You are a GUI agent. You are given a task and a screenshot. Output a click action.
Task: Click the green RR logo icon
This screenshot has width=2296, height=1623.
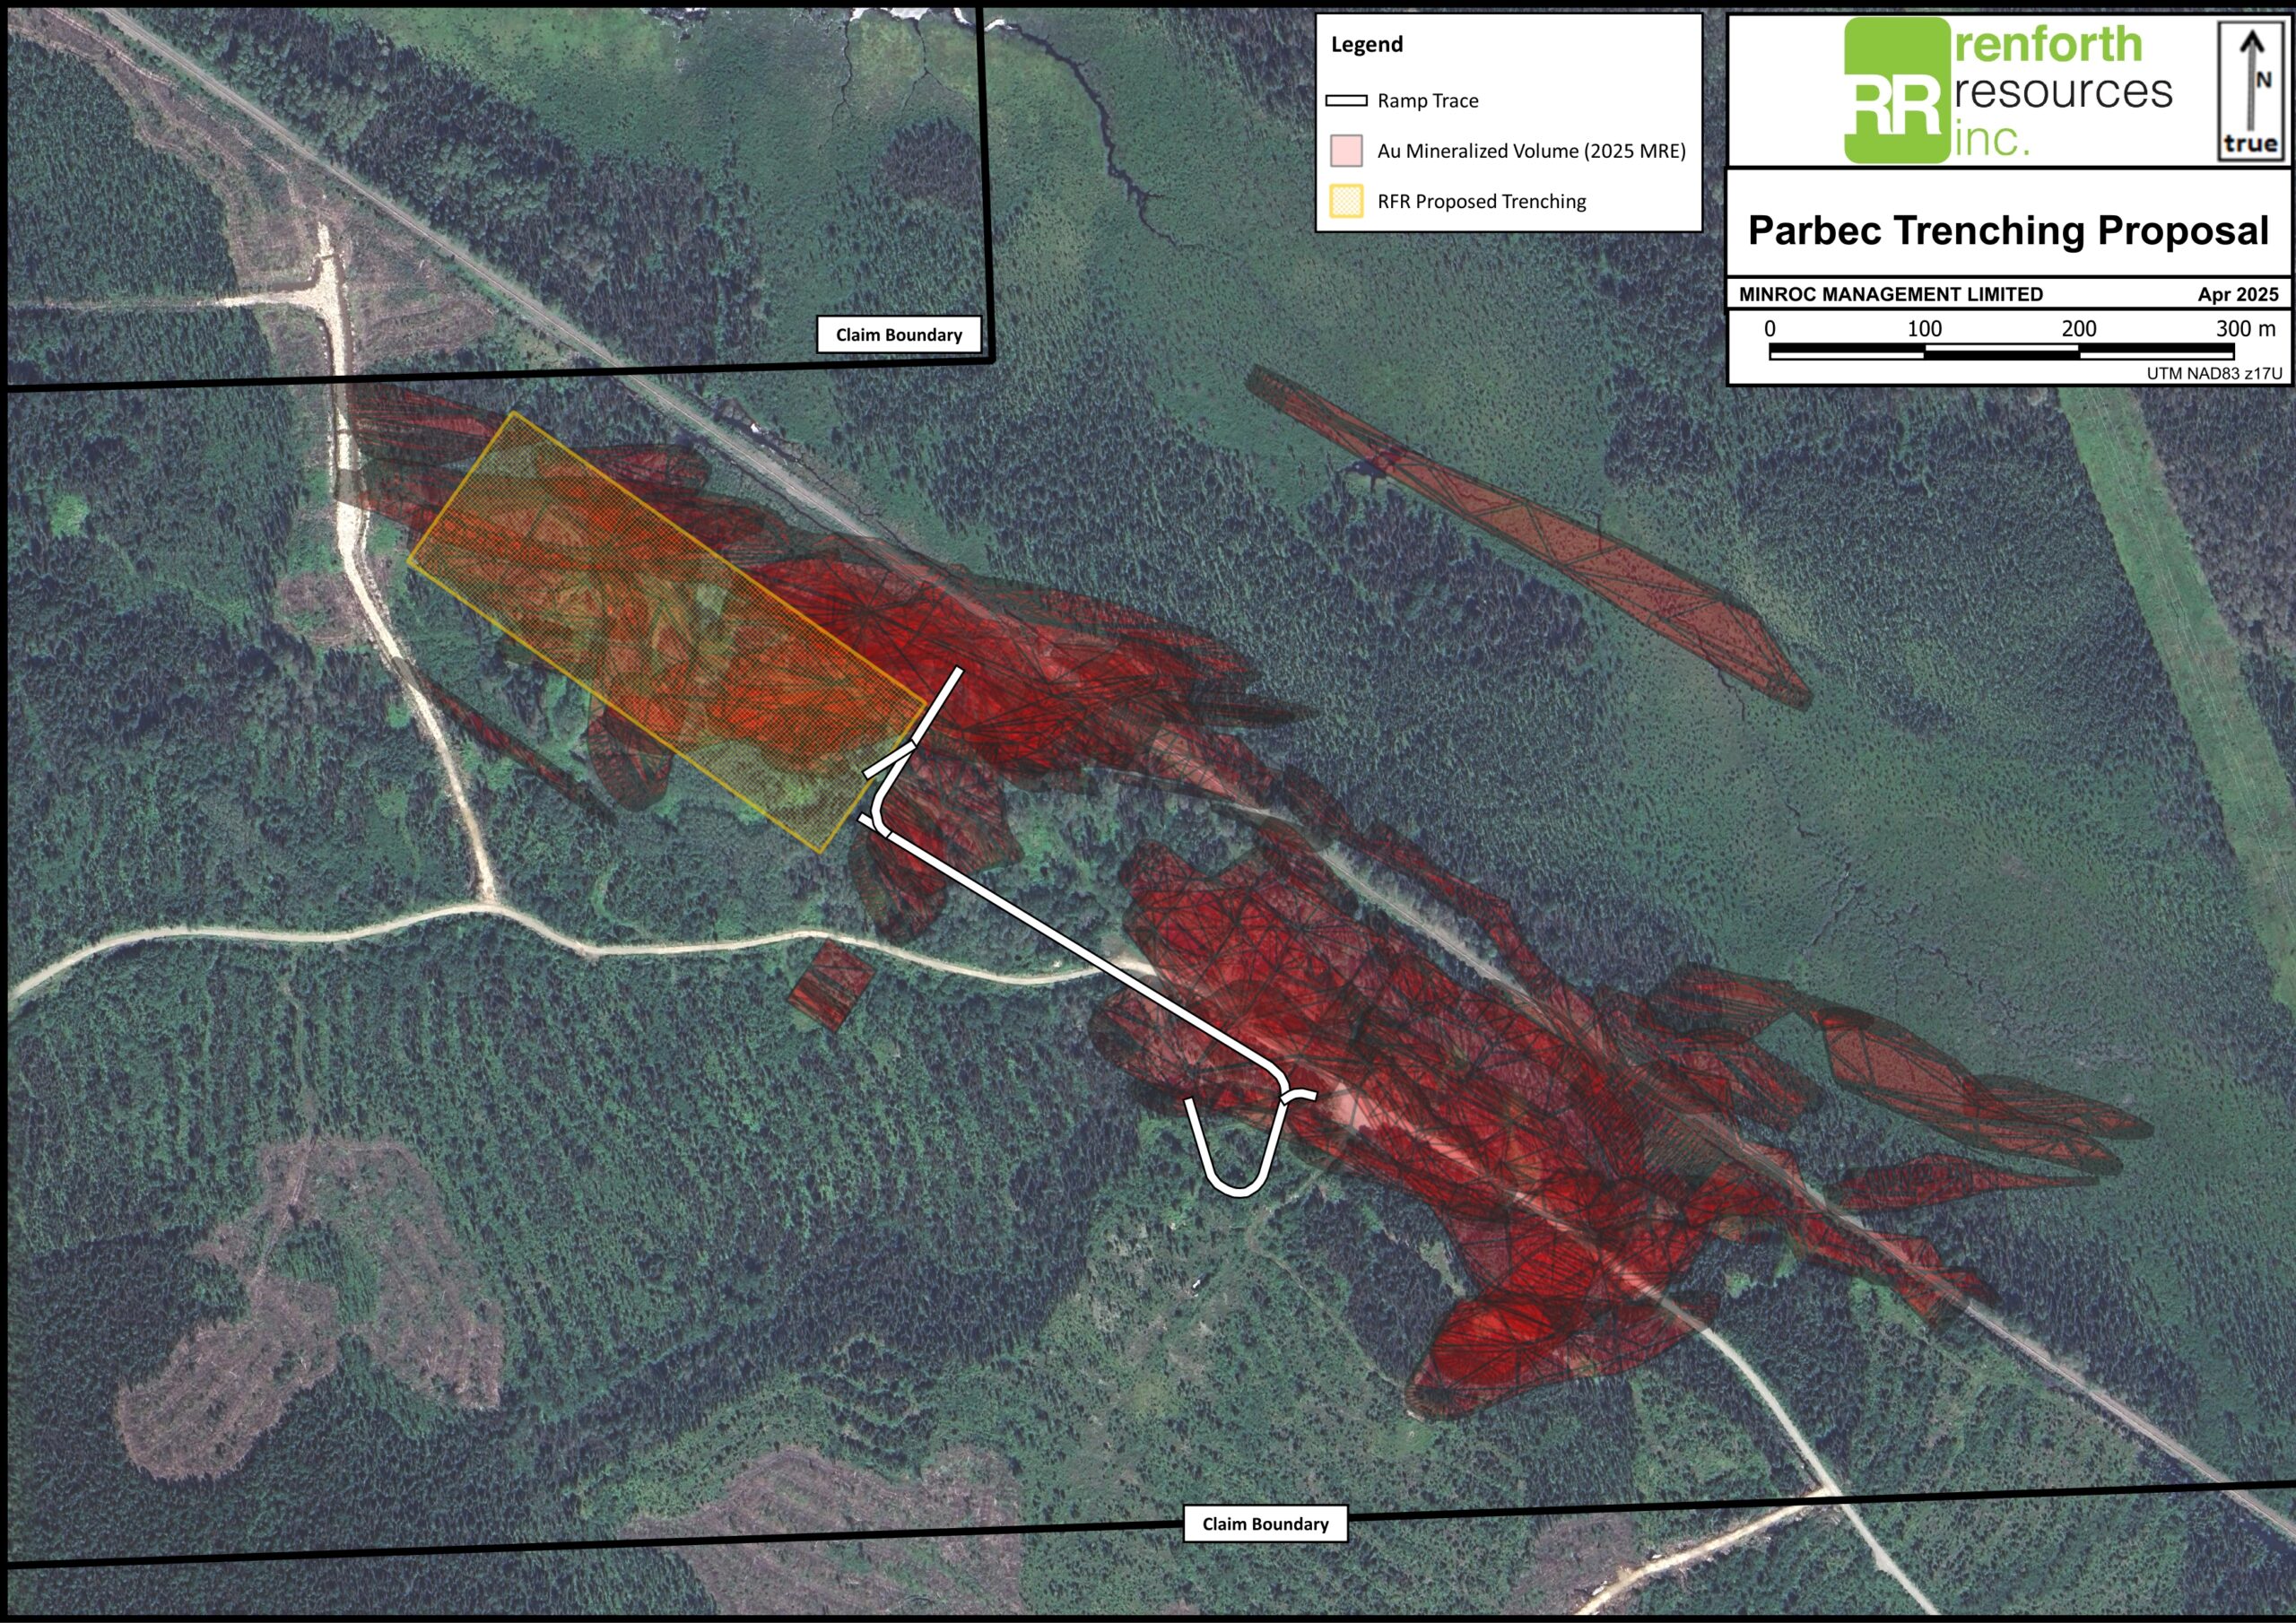click(1897, 90)
